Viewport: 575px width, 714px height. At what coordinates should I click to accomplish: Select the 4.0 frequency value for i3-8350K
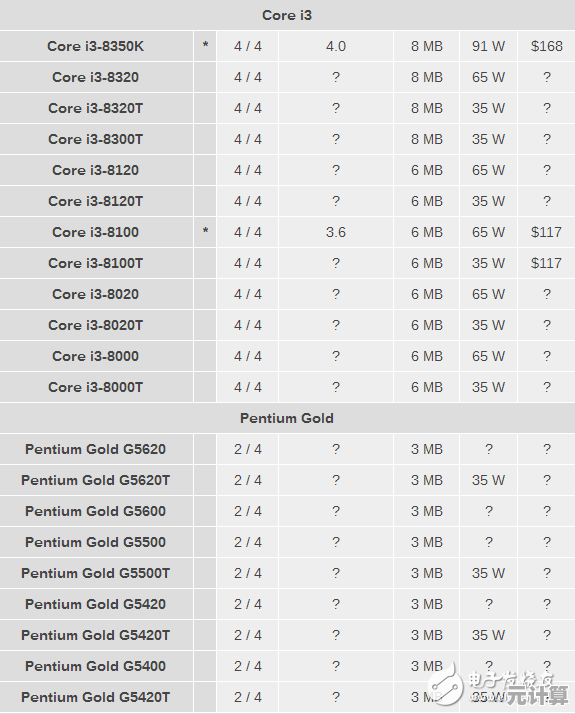pos(336,46)
